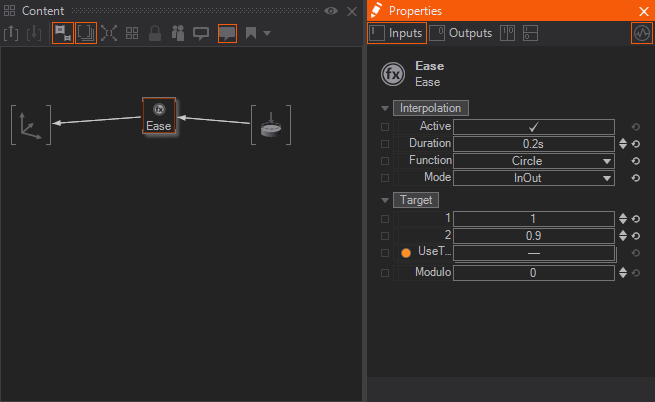
Task: Click the Target section header button
Action: pyautogui.click(x=413, y=200)
